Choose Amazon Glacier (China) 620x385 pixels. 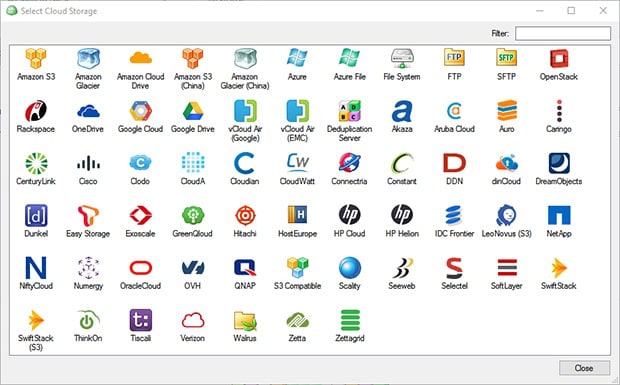[x=245, y=59]
